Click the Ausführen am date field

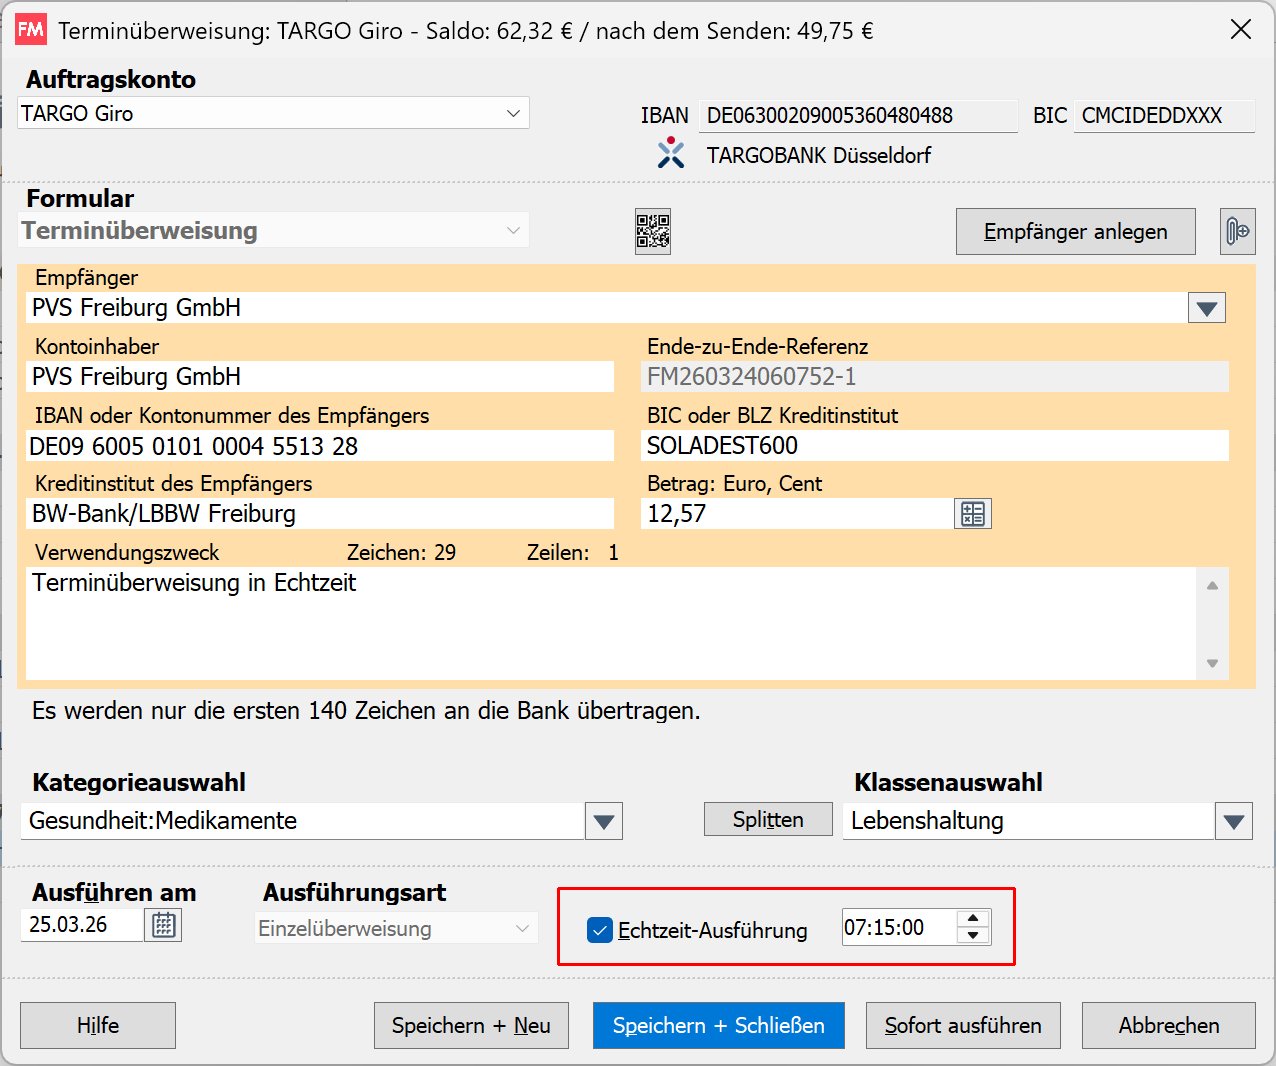point(83,925)
